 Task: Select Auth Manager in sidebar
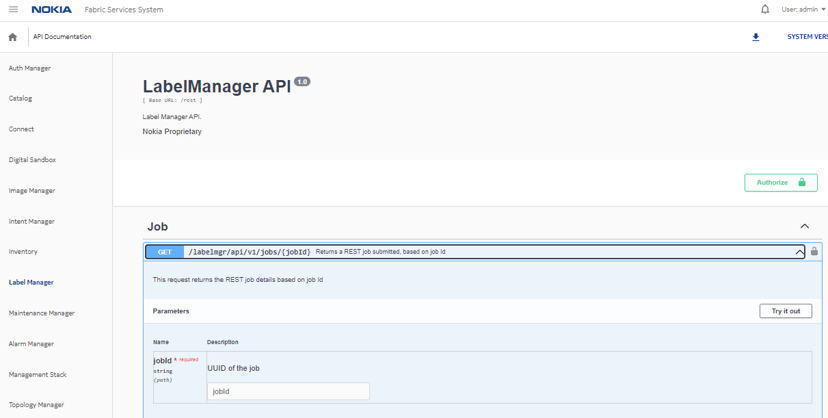pos(30,68)
